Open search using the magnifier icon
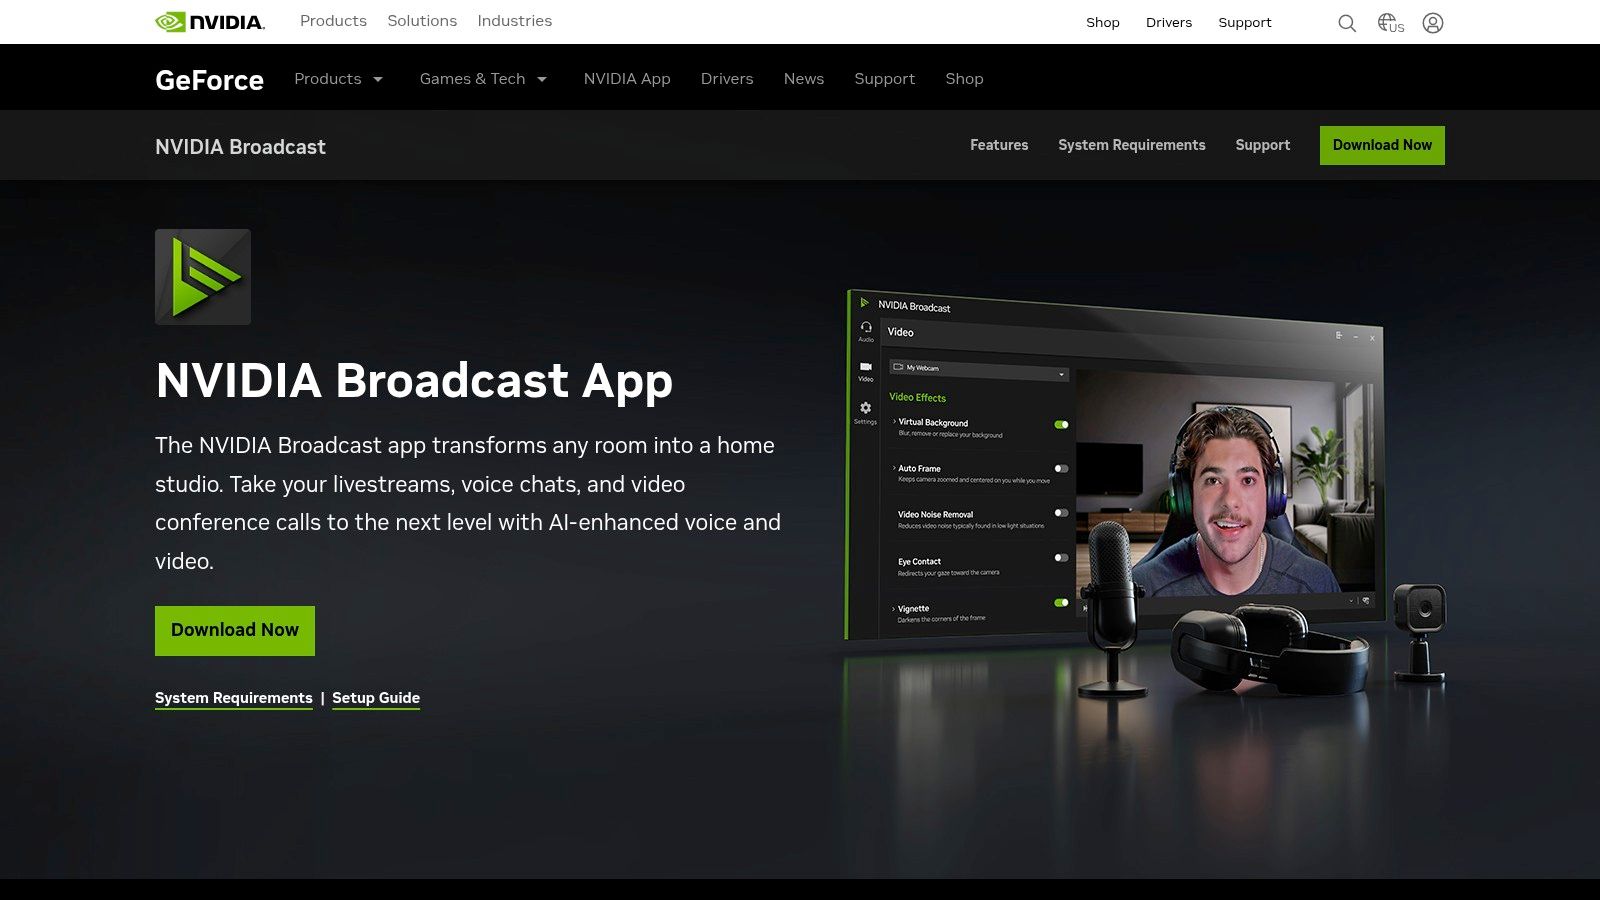Image resolution: width=1600 pixels, height=900 pixels. click(1347, 22)
